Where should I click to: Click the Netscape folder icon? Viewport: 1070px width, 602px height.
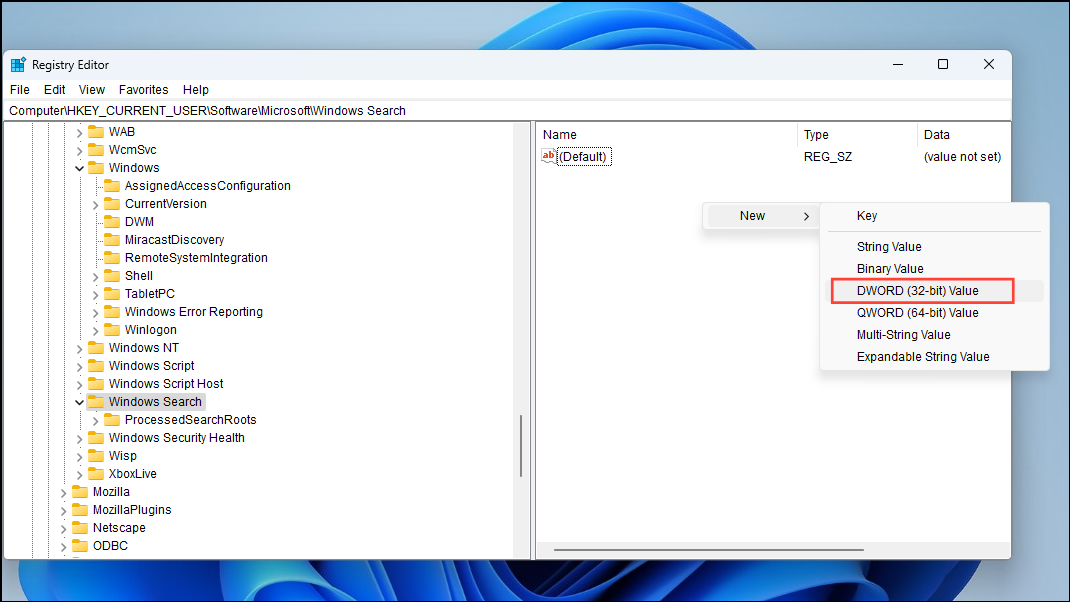click(x=81, y=528)
